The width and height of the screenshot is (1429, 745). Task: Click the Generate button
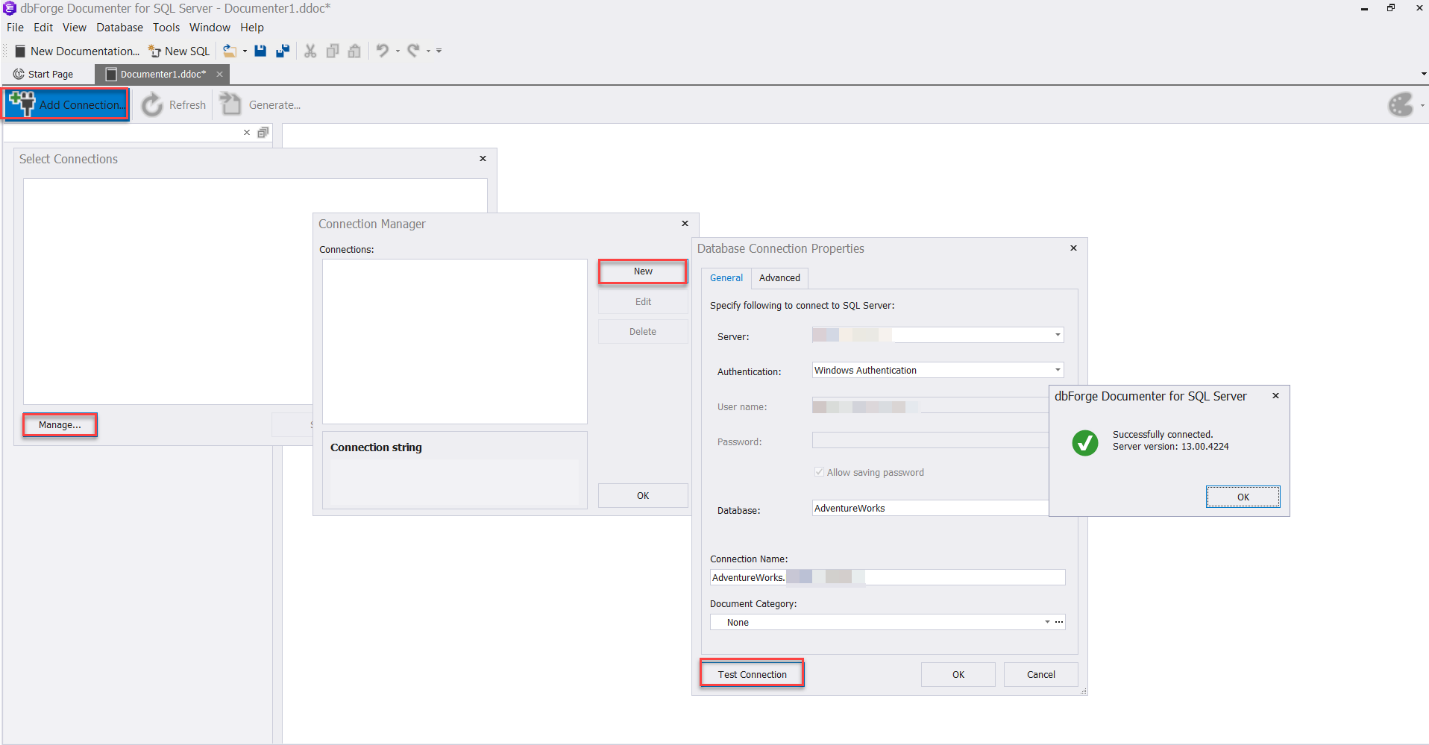[x=261, y=105]
